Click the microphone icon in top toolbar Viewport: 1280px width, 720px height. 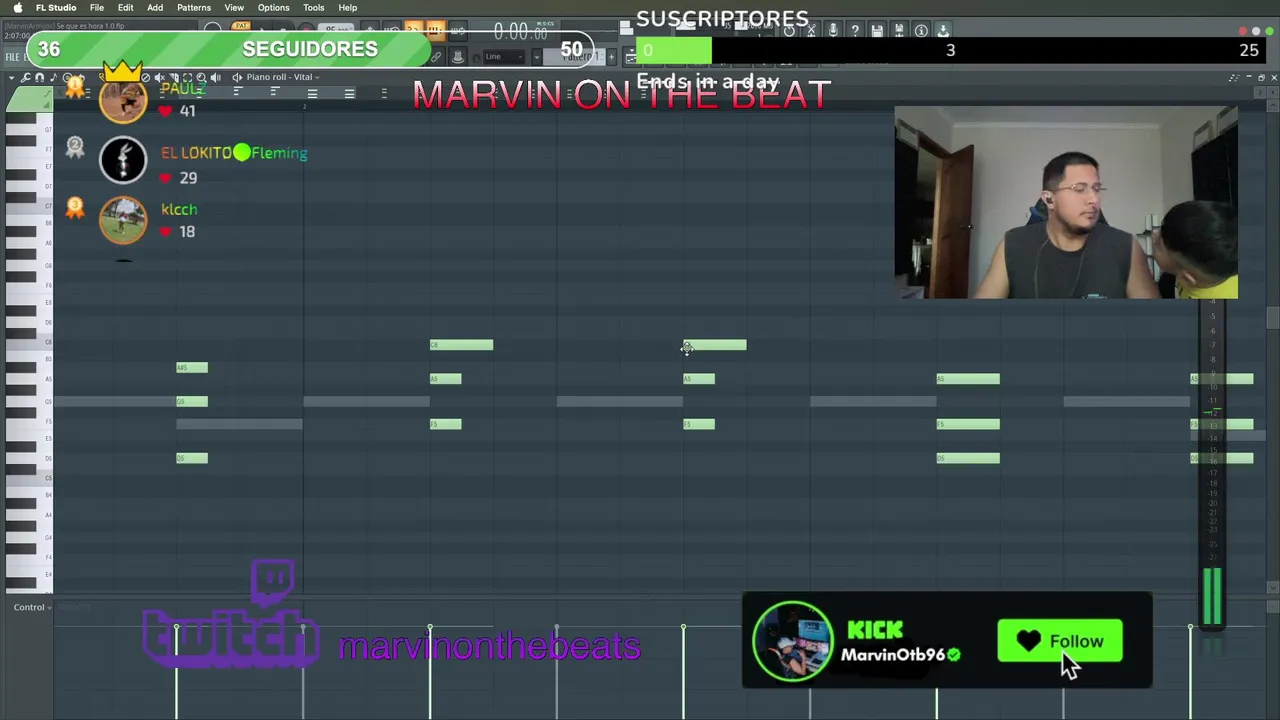(832, 31)
